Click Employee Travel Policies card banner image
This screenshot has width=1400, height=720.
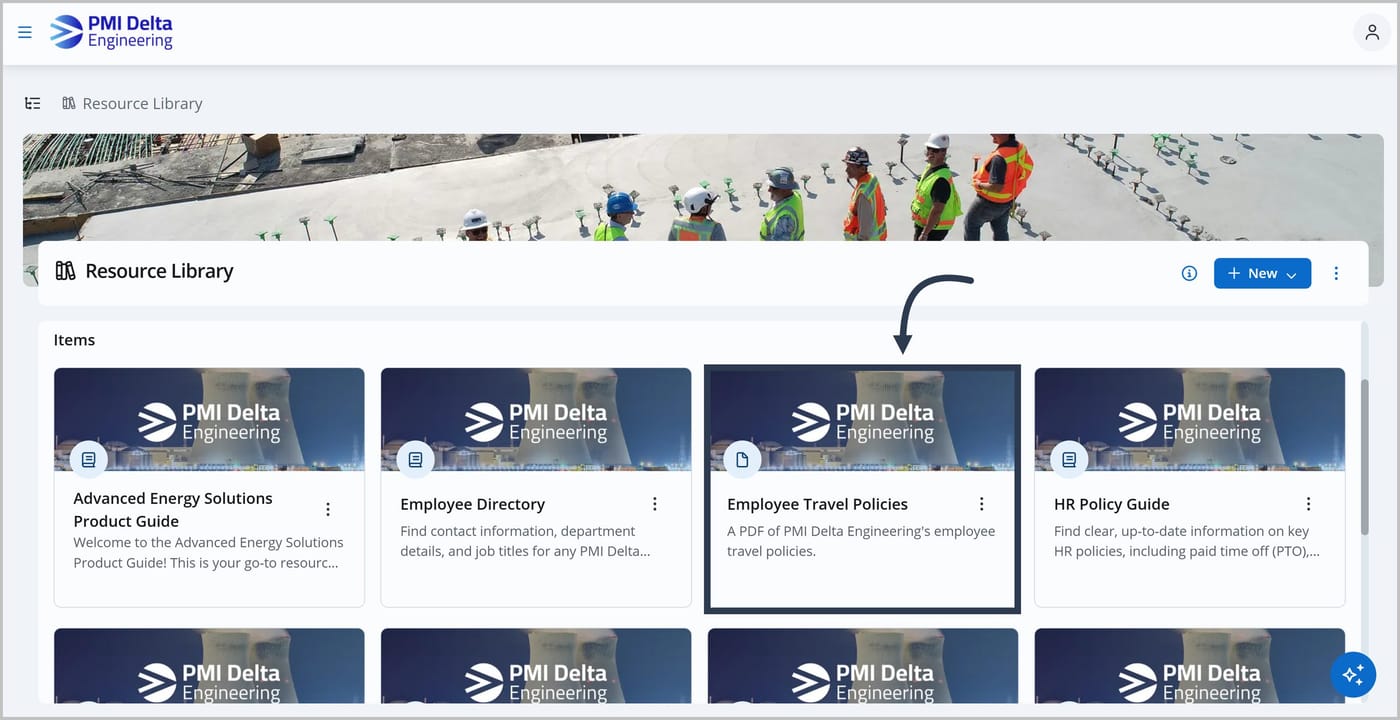pos(863,419)
